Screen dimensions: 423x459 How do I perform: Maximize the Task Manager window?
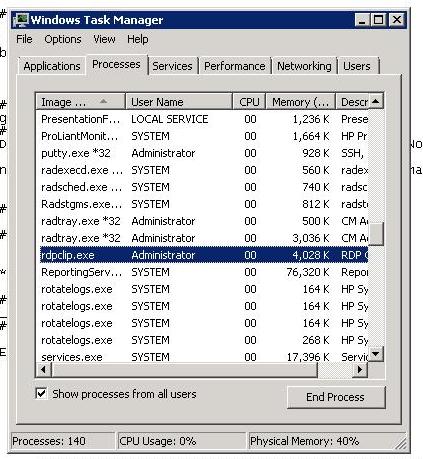click(x=378, y=20)
